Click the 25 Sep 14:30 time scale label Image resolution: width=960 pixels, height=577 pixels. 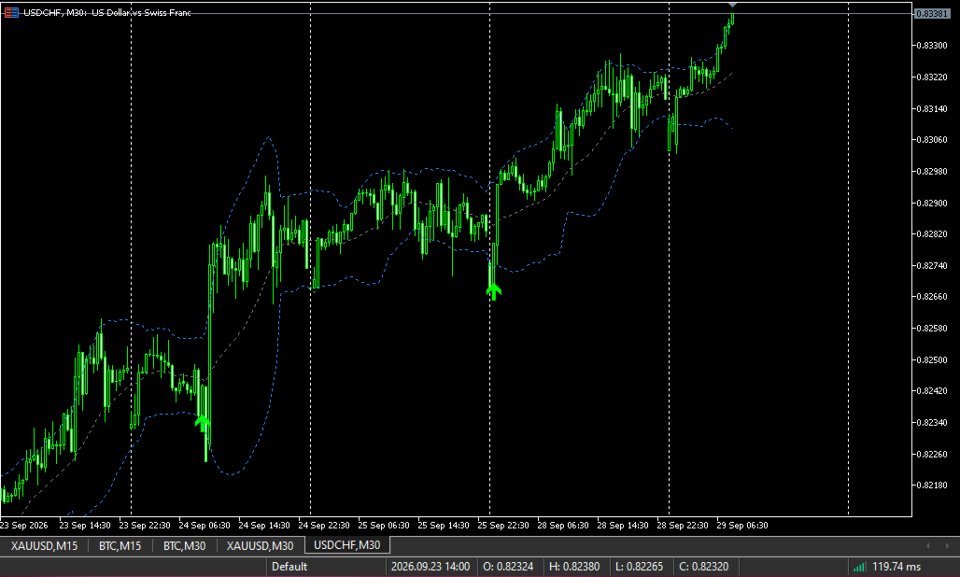(x=444, y=526)
